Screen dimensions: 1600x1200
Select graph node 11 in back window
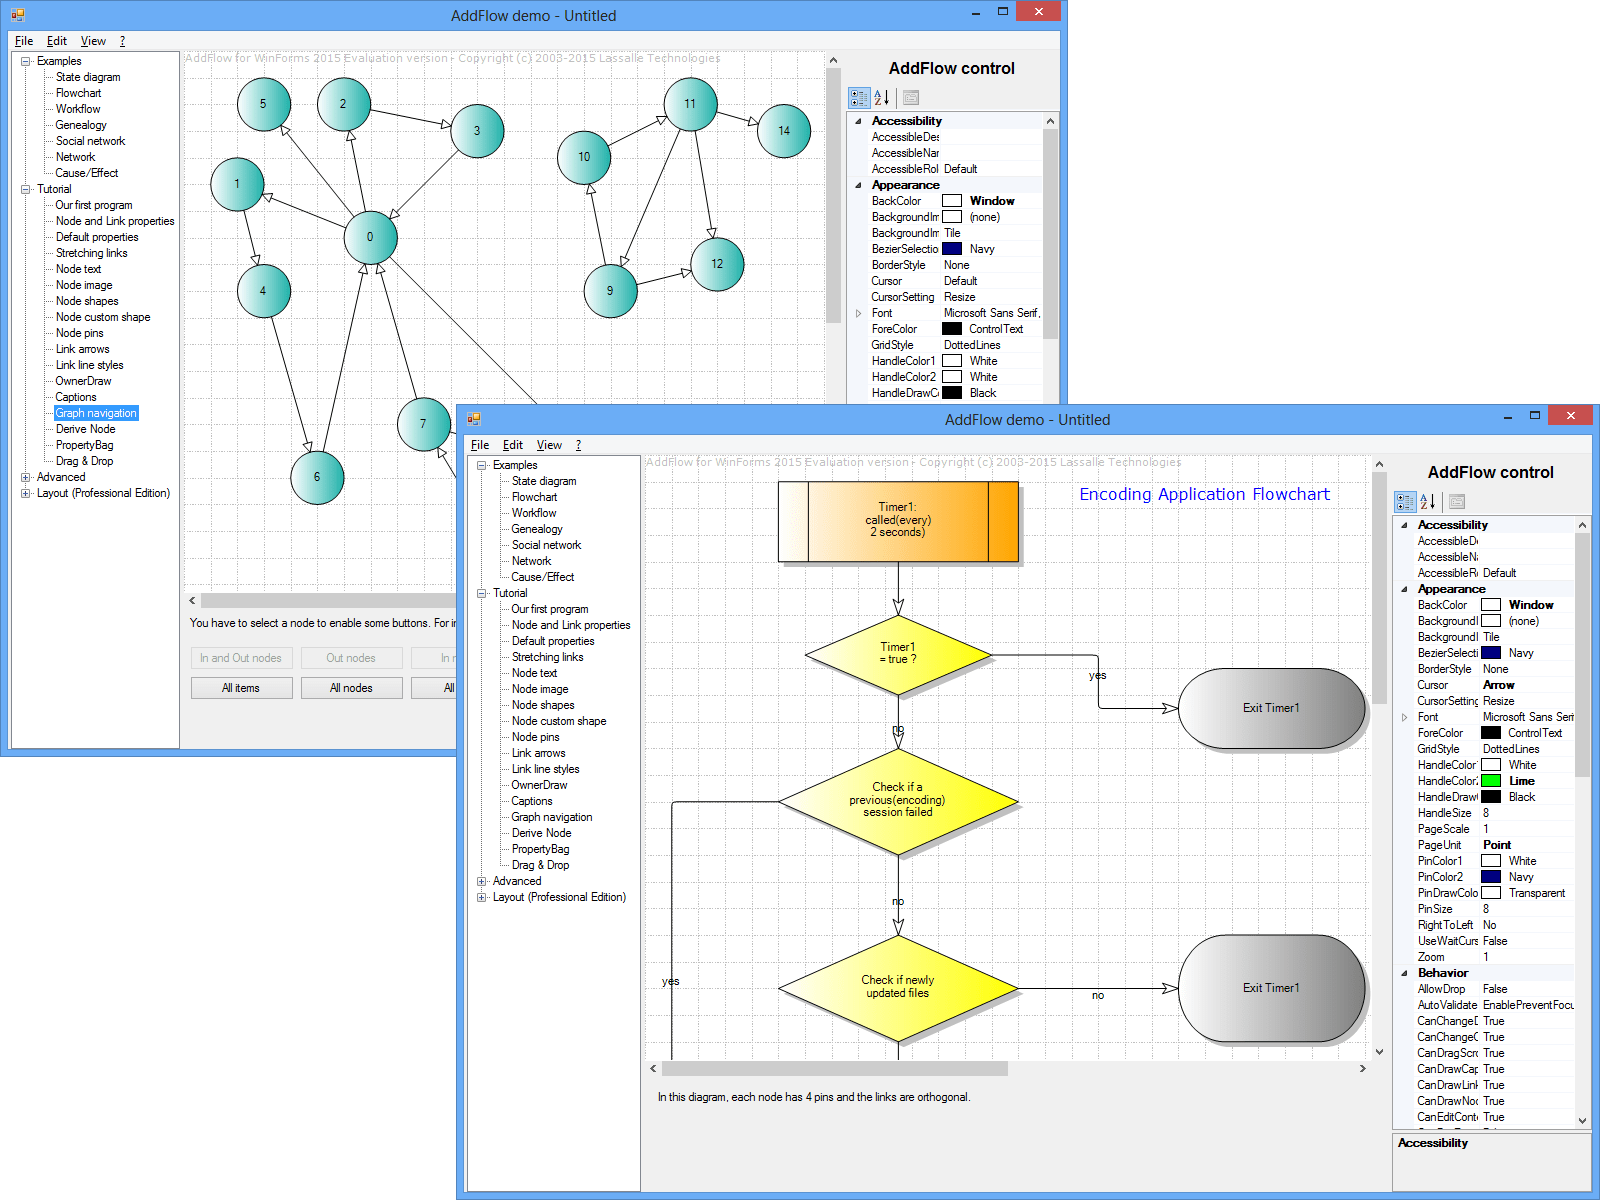tap(690, 103)
